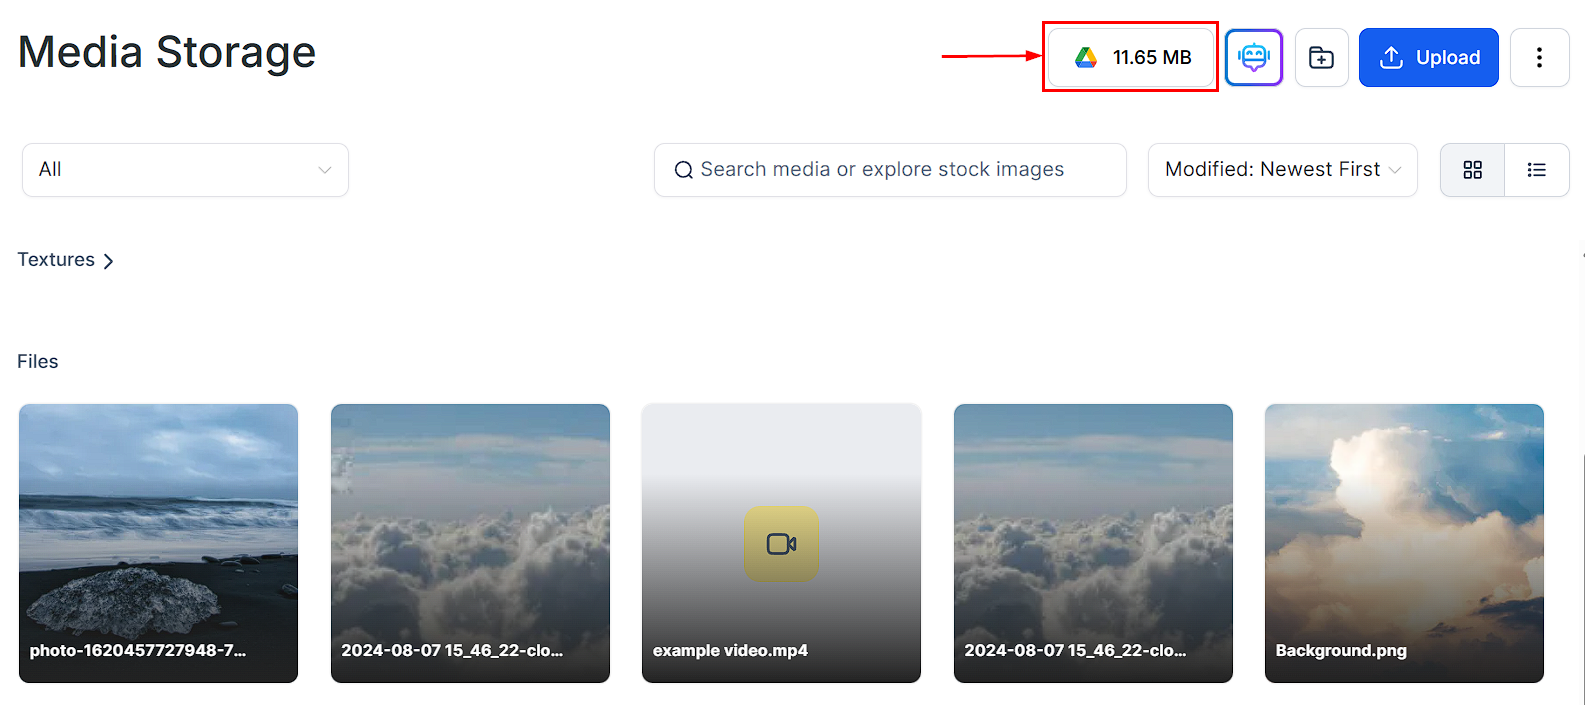Viewport: 1585px width, 705px height.
Task: Switch to grid view
Action: tap(1472, 170)
